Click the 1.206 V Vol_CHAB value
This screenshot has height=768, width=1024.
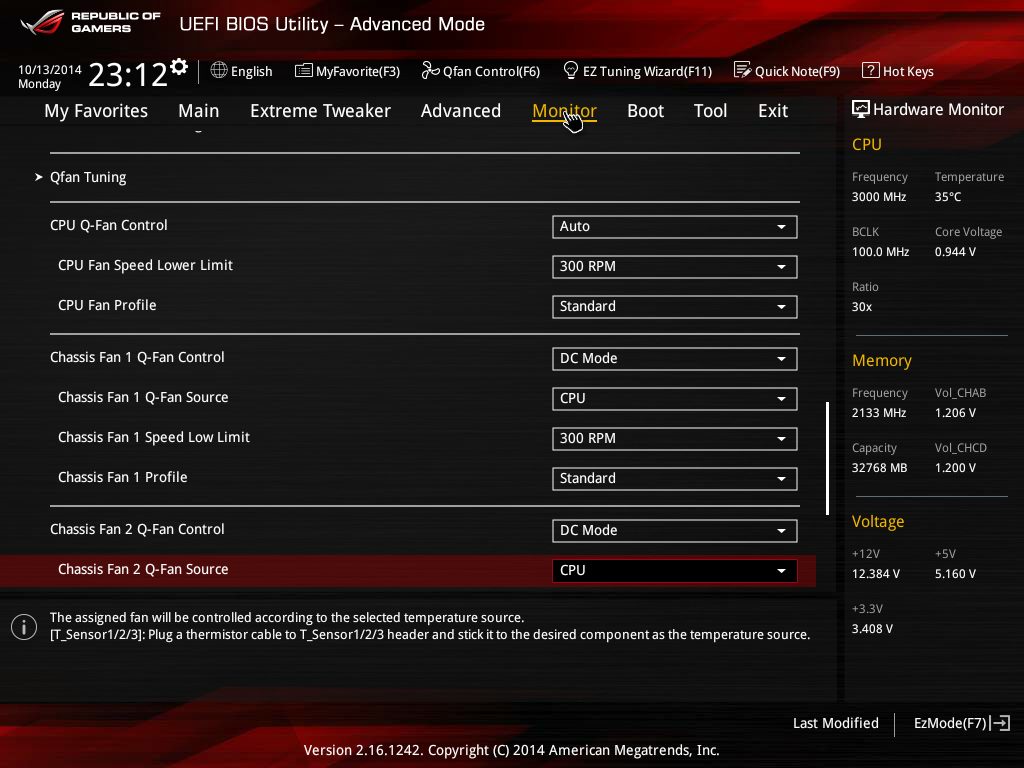[x=955, y=413]
